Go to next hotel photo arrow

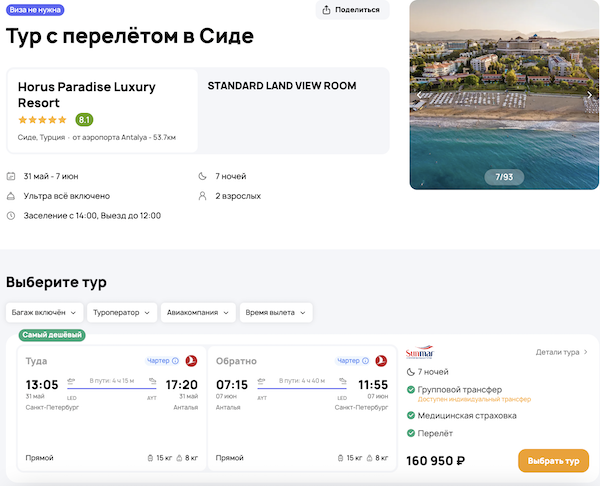pos(589,95)
